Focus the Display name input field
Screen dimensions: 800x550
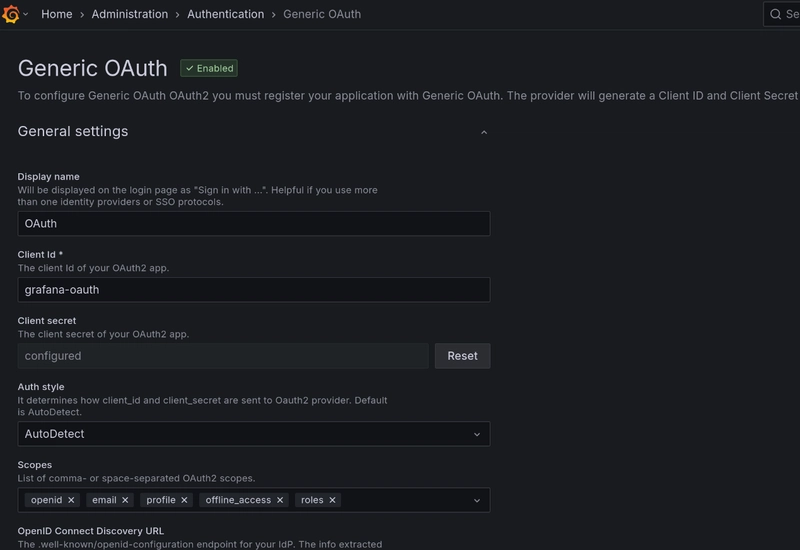254,223
